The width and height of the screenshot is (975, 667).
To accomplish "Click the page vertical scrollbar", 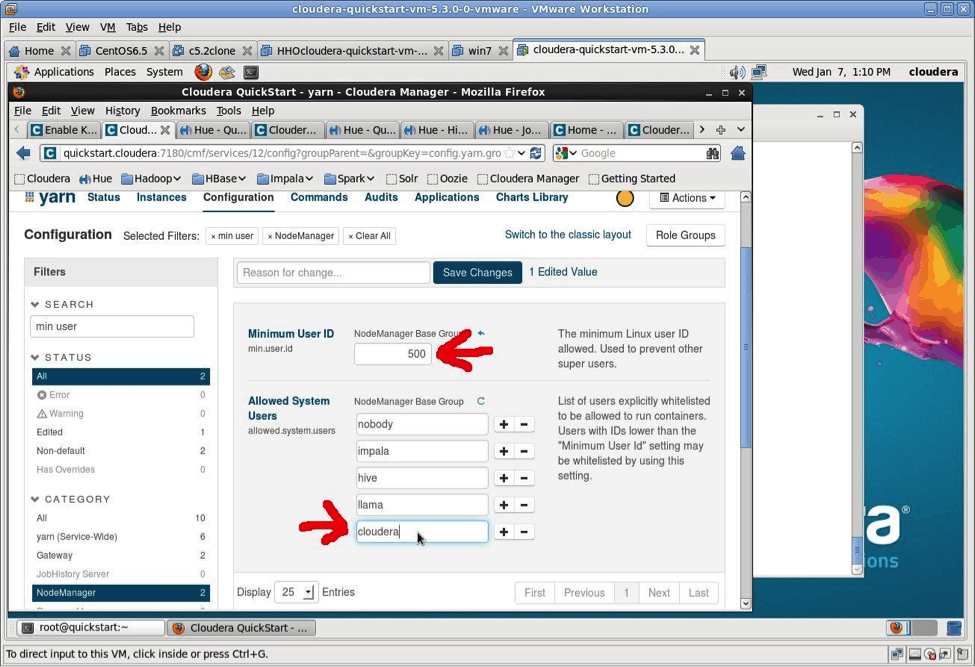I will coord(745,400).
